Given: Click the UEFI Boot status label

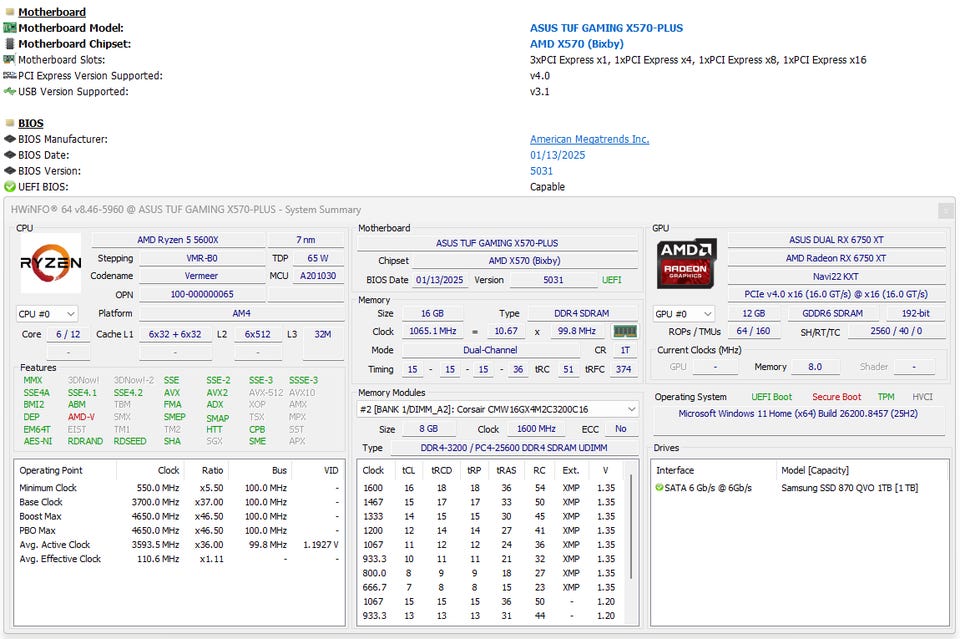Looking at the screenshot, I should [x=771, y=397].
